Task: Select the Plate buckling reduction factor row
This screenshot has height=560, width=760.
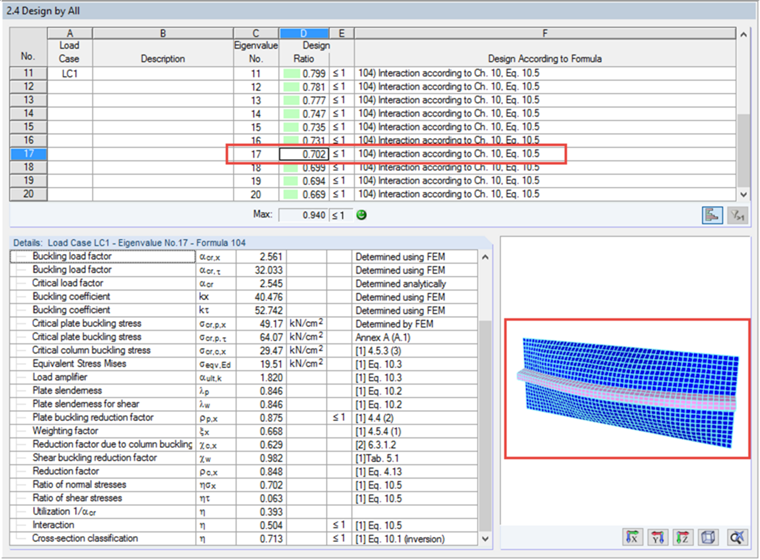Action: point(244,417)
